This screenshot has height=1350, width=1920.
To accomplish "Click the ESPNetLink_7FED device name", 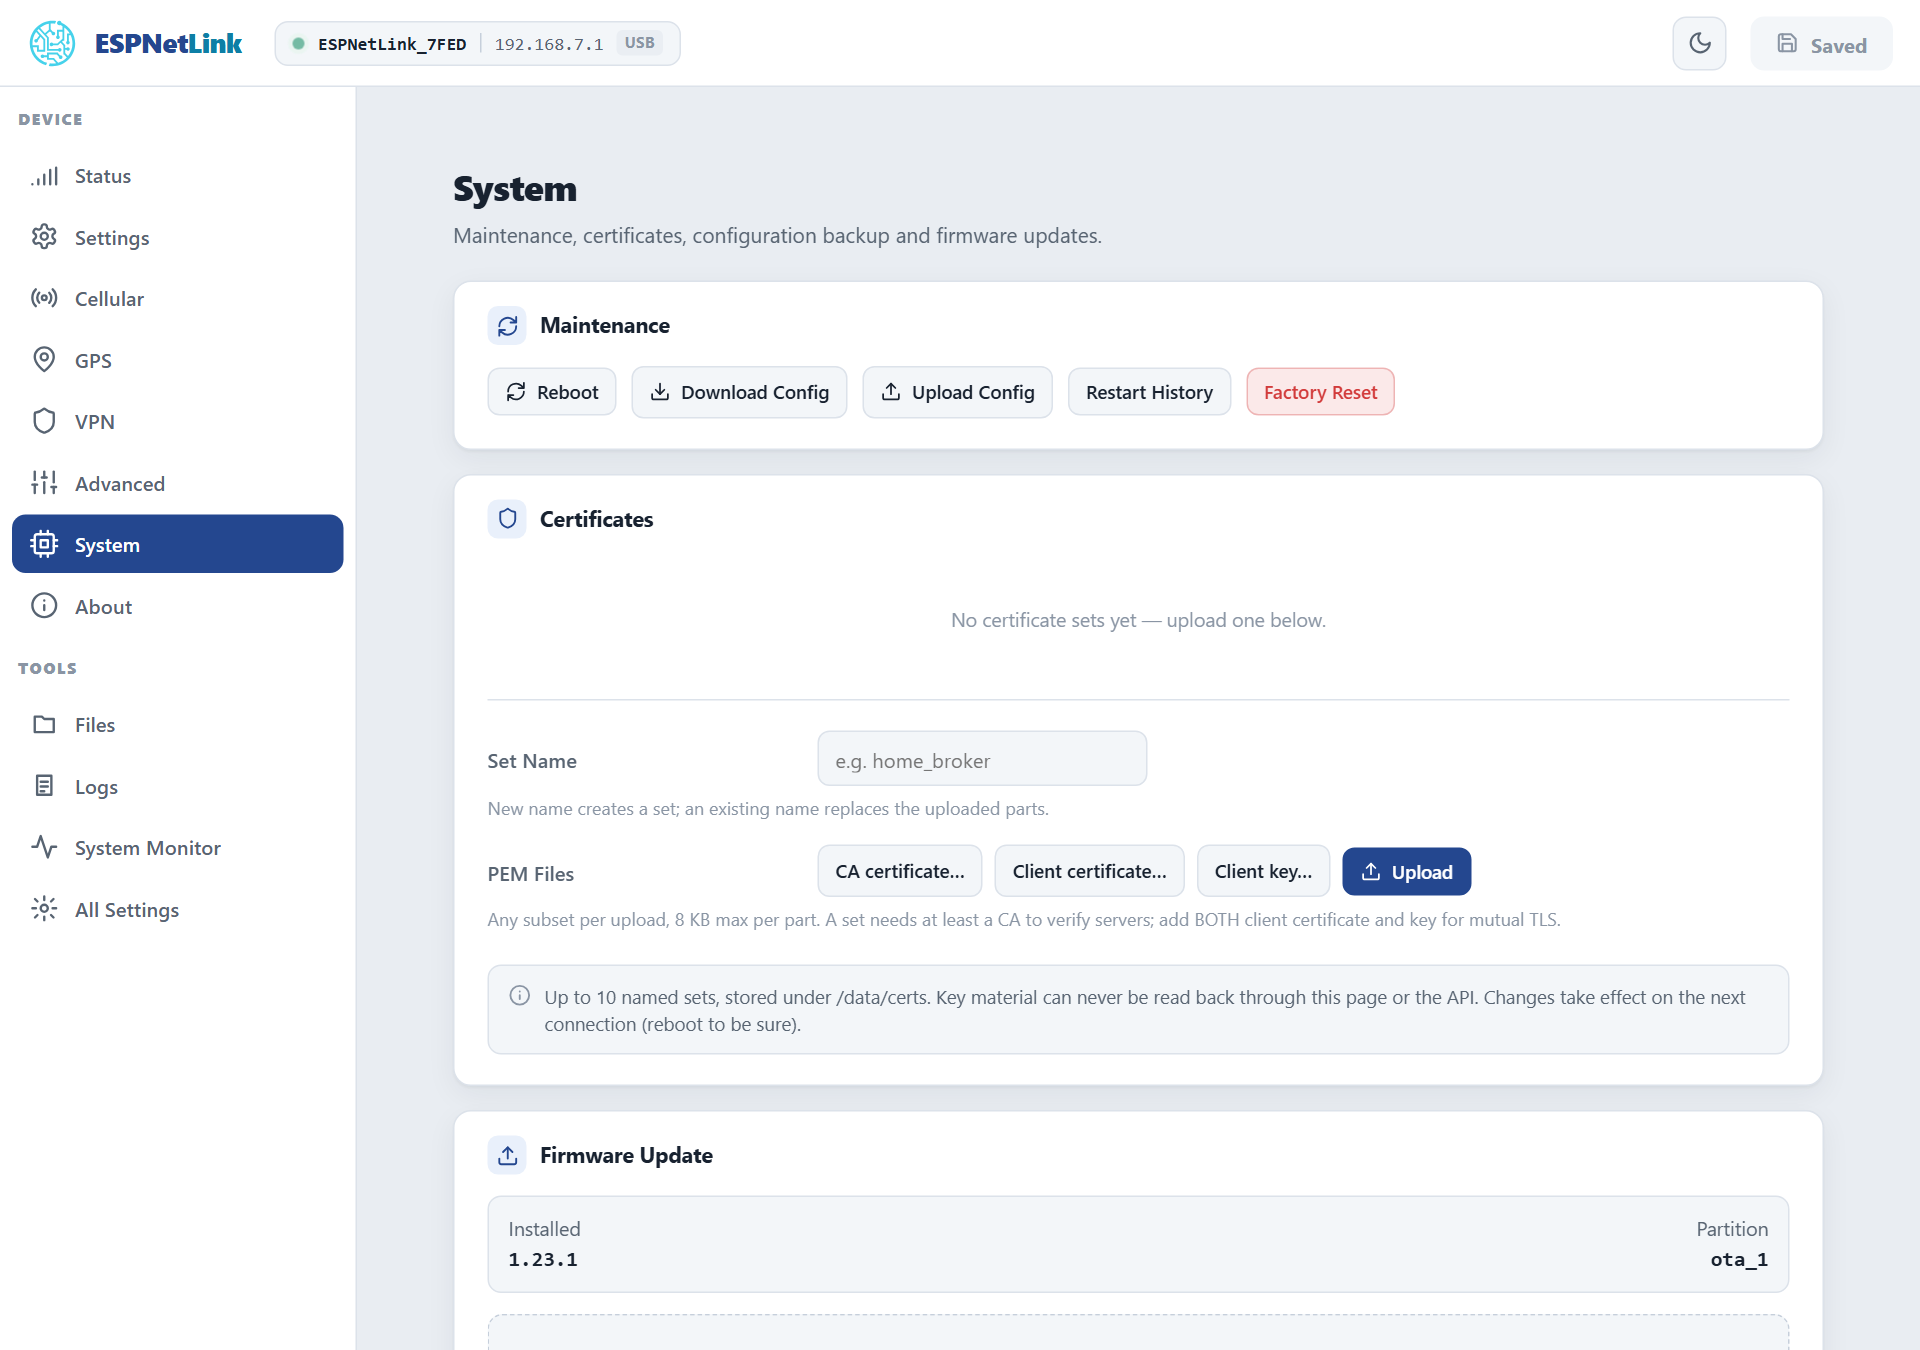I will [x=392, y=44].
